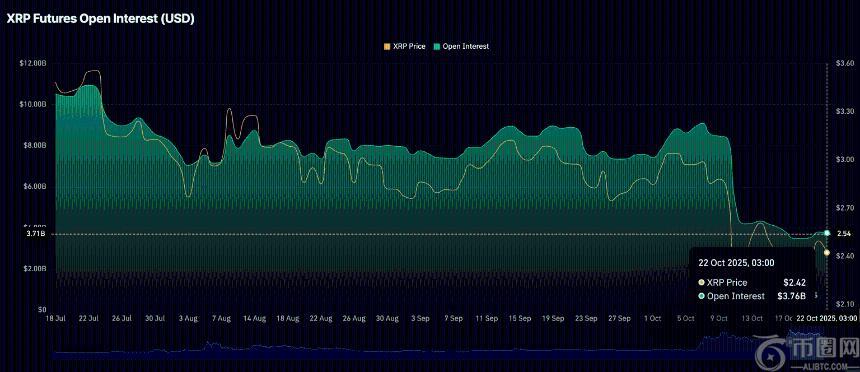Click the $10.00B left axis label
860x372 pixels.
click(34, 104)
